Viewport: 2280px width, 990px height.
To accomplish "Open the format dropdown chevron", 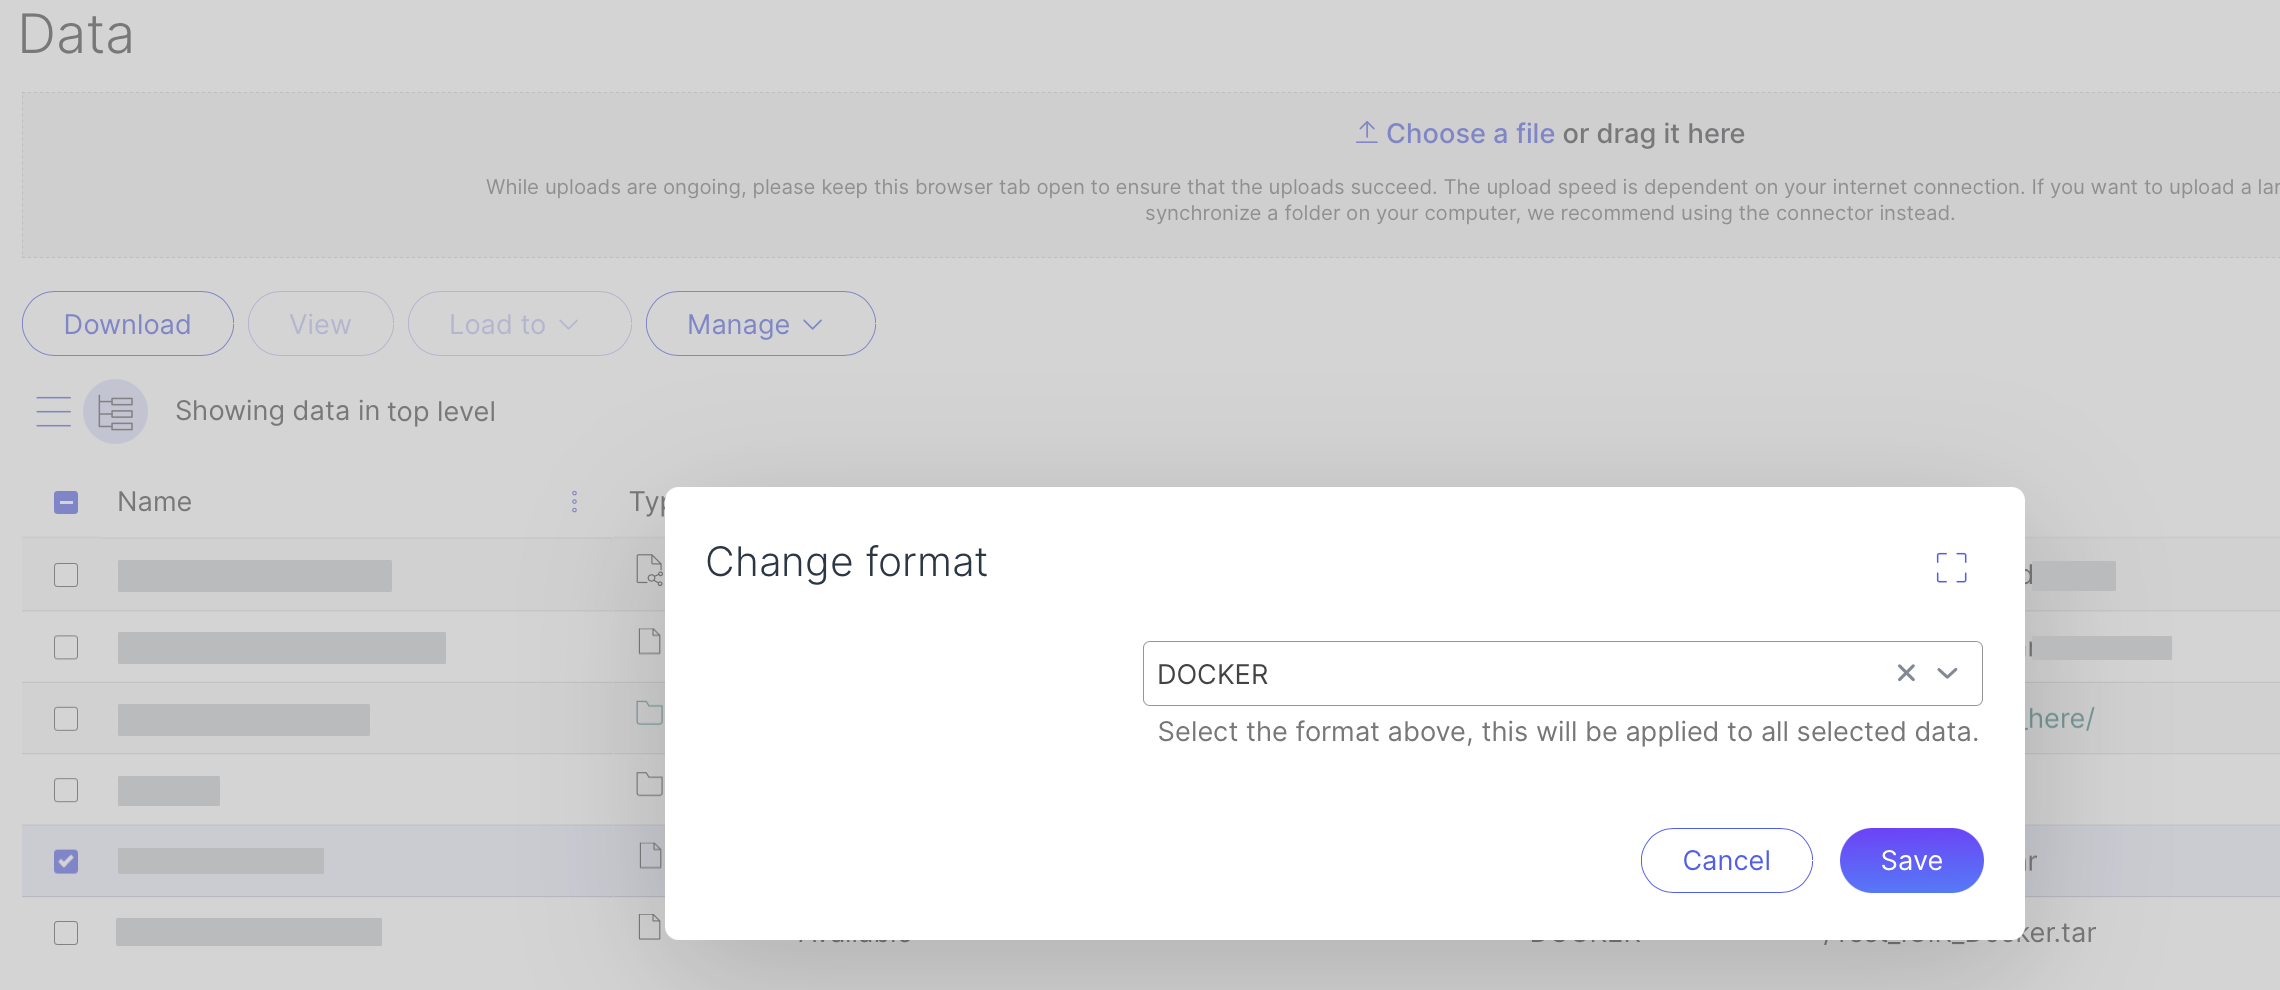I will click(x=1947, y=673).
